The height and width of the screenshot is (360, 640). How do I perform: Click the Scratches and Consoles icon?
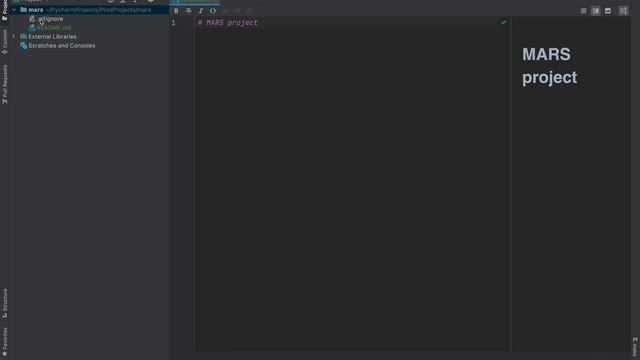(x=24, y=46)
